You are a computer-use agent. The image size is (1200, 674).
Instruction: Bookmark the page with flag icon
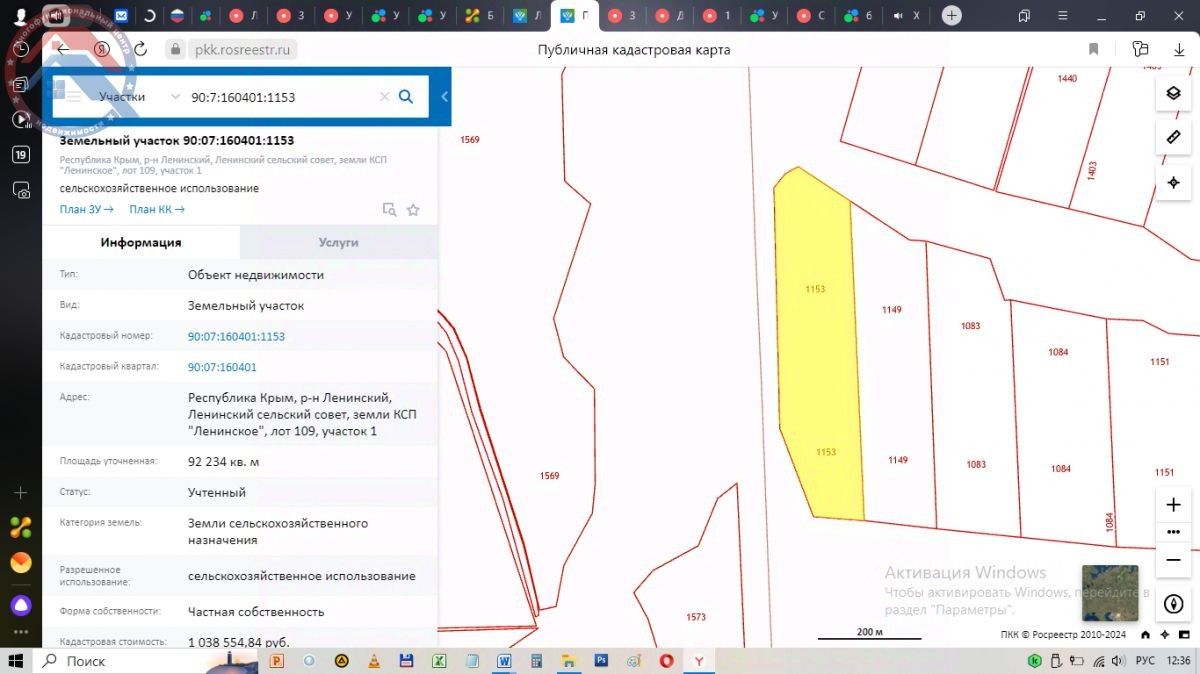click(x=1093, y=49)
